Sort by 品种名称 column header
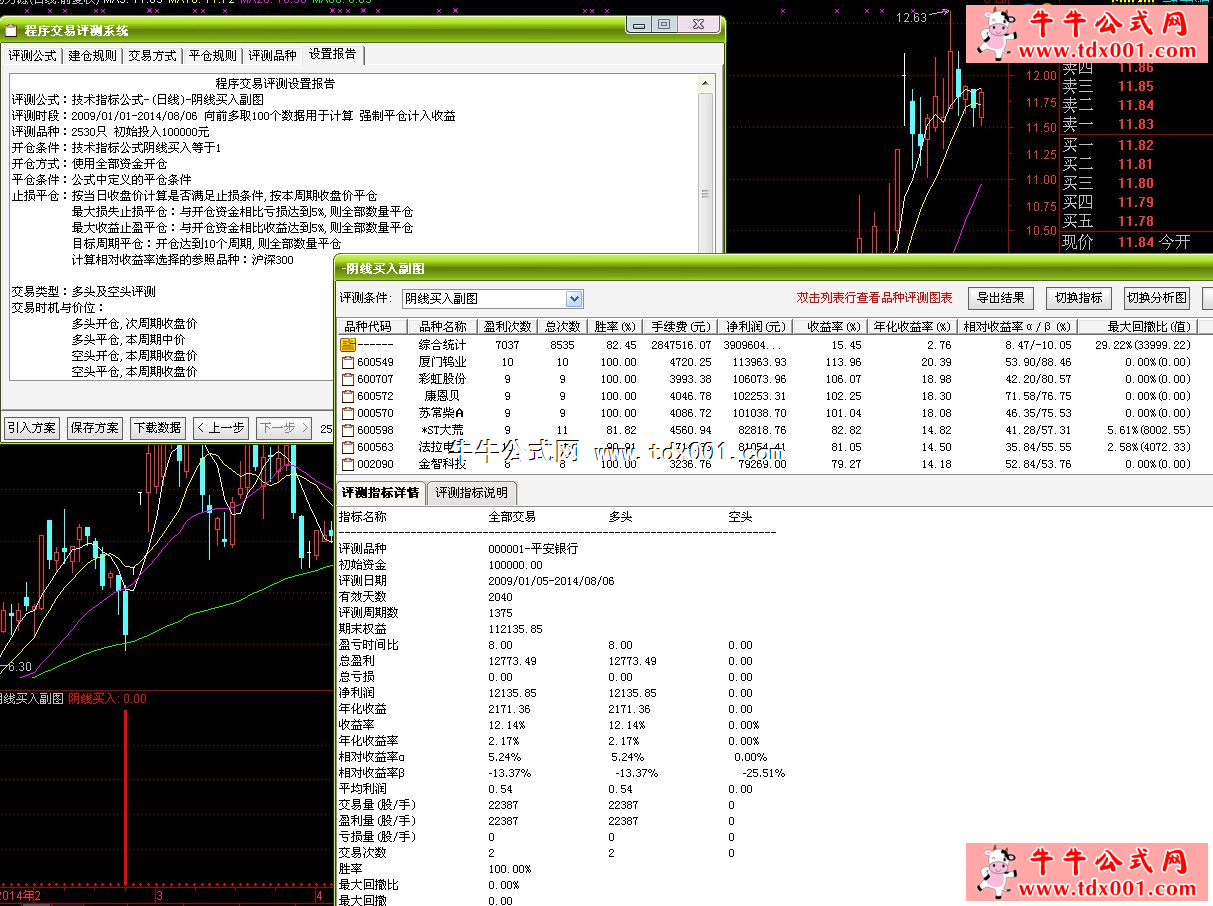This screenshot has height=906, width=1213. (442, 326)
